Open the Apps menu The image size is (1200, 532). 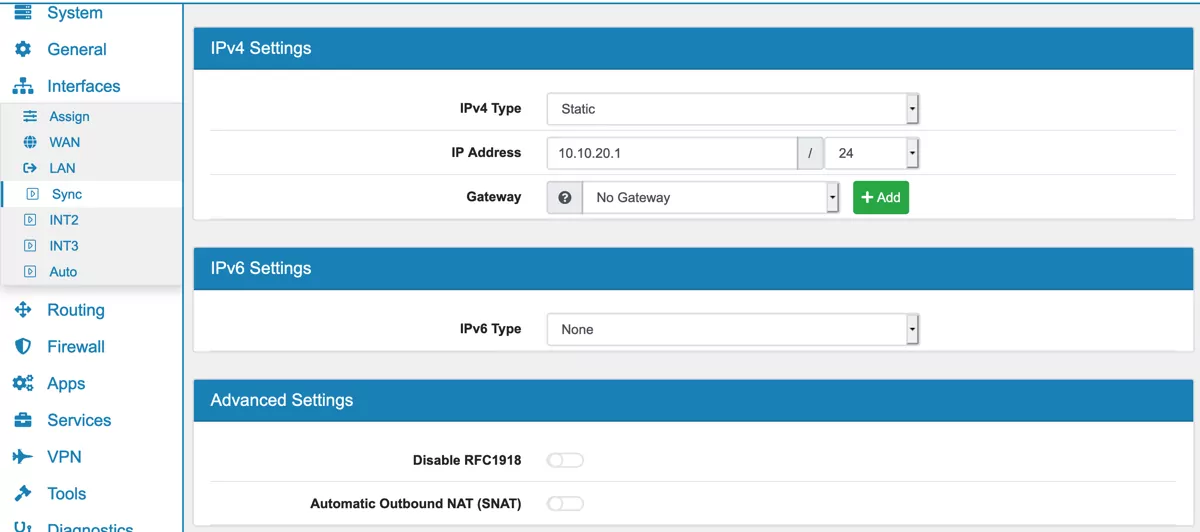66,384
